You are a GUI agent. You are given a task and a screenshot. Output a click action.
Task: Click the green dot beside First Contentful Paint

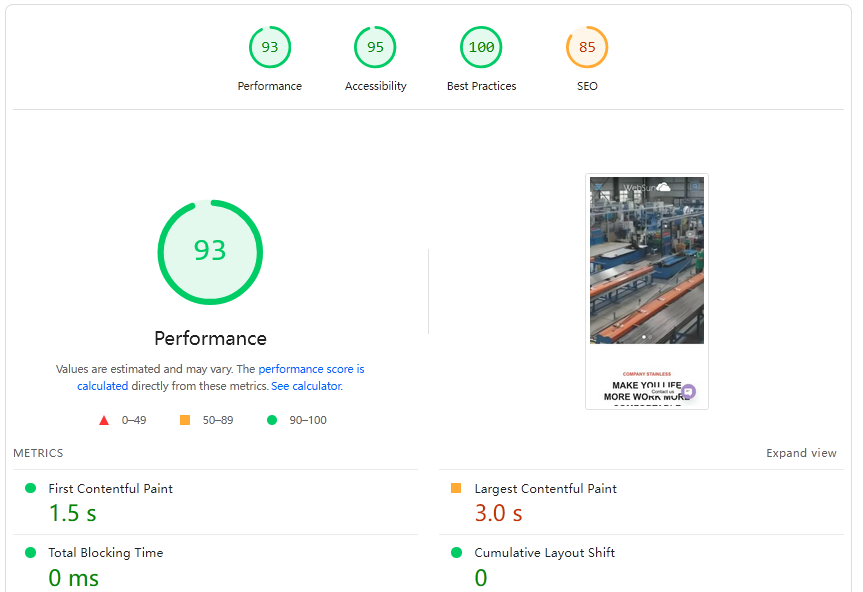[30, 489]
